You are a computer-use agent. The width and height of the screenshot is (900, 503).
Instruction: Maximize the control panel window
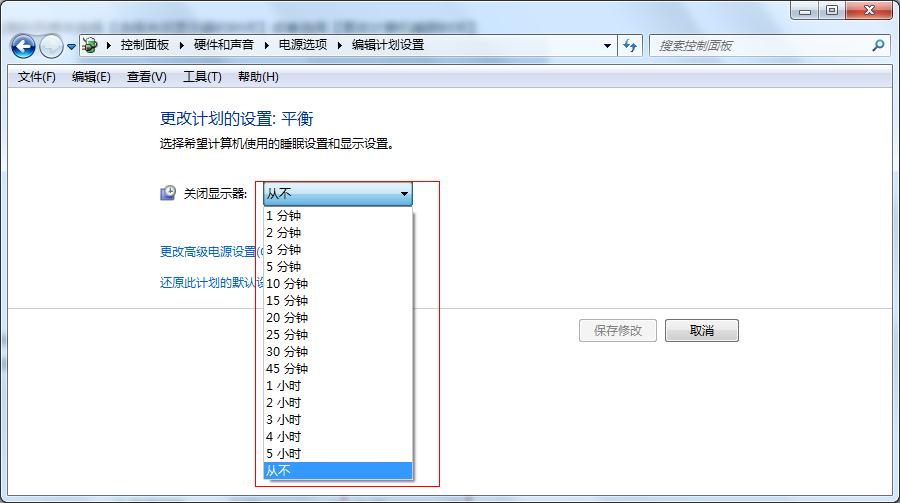(832, 10)
